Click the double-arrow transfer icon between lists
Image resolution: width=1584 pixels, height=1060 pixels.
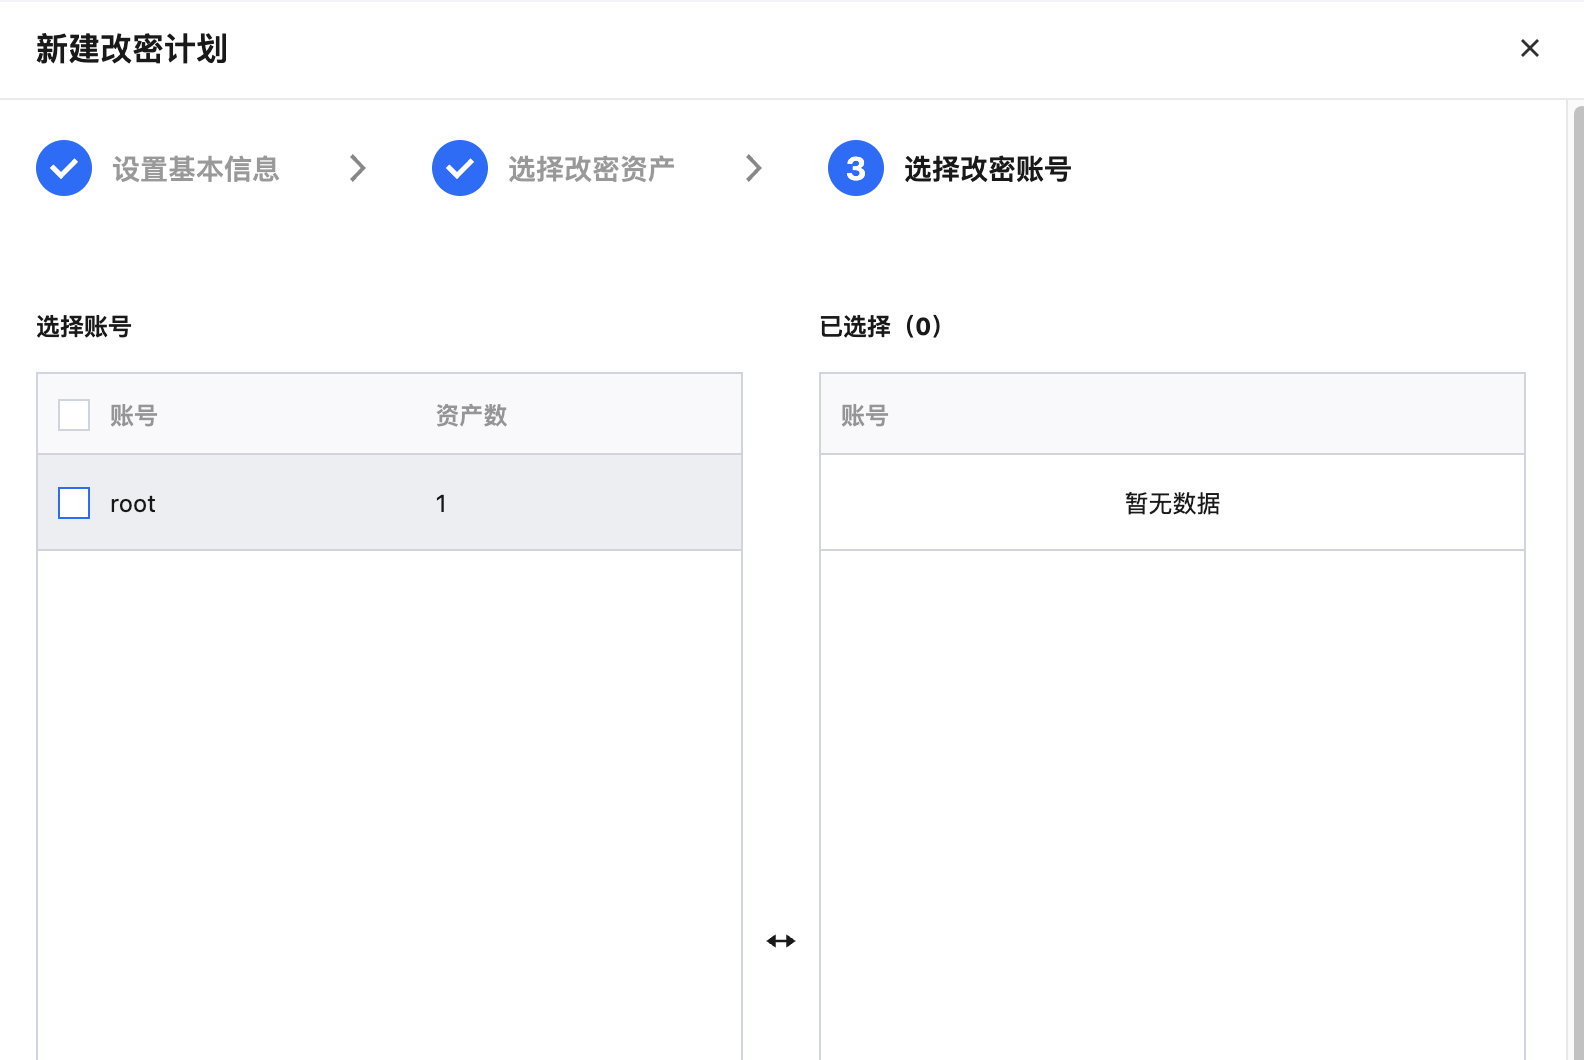coord(781,941)
